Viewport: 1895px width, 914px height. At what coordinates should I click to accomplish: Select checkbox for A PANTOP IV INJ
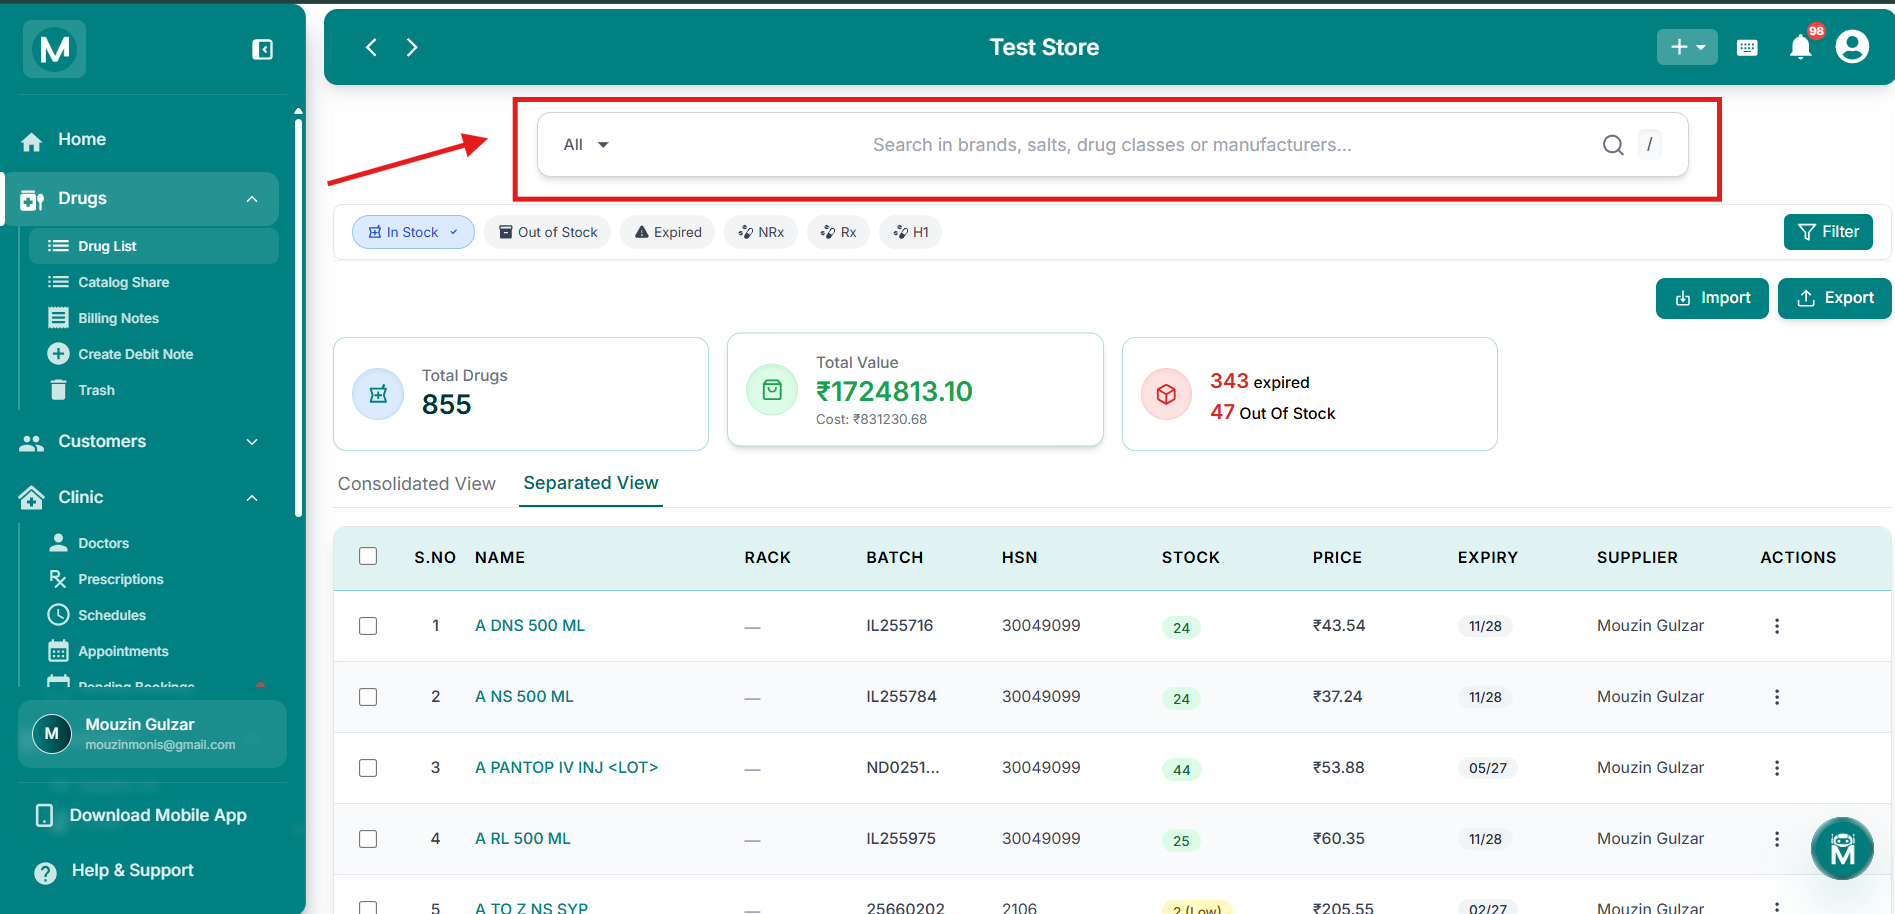click(x=368, y=768)
